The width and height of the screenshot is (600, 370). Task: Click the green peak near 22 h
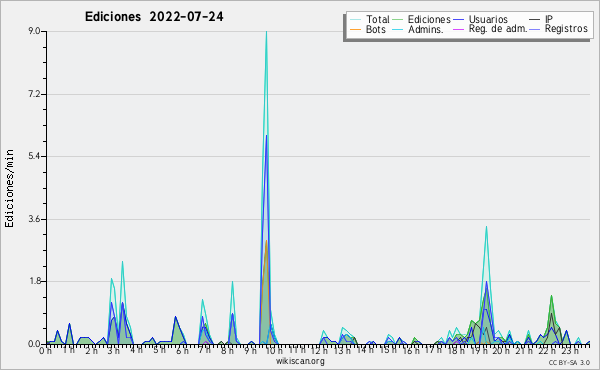click(551, 296)
